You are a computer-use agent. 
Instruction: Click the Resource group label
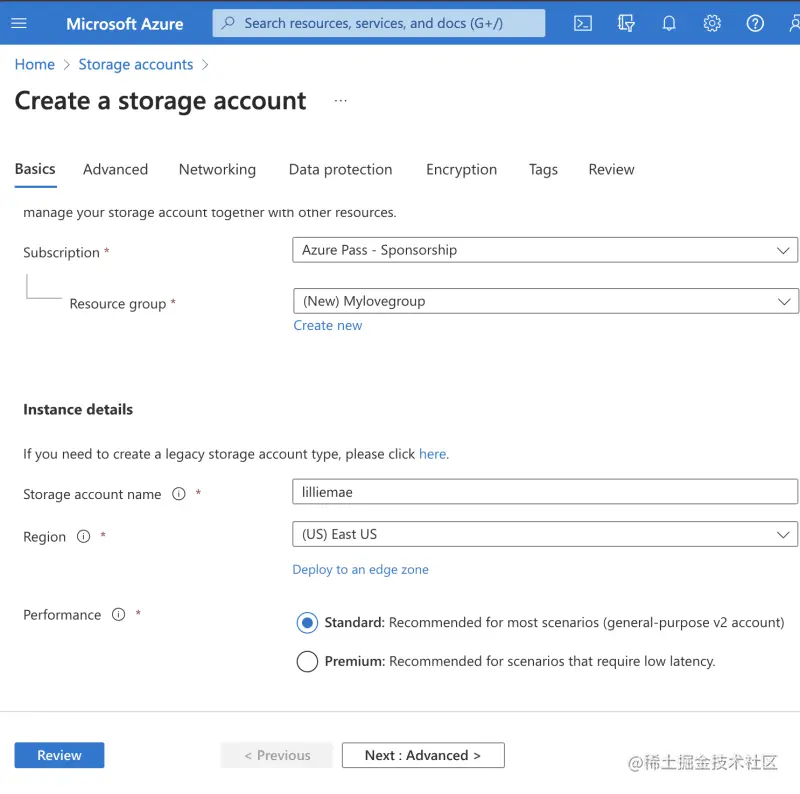(118, 304)
